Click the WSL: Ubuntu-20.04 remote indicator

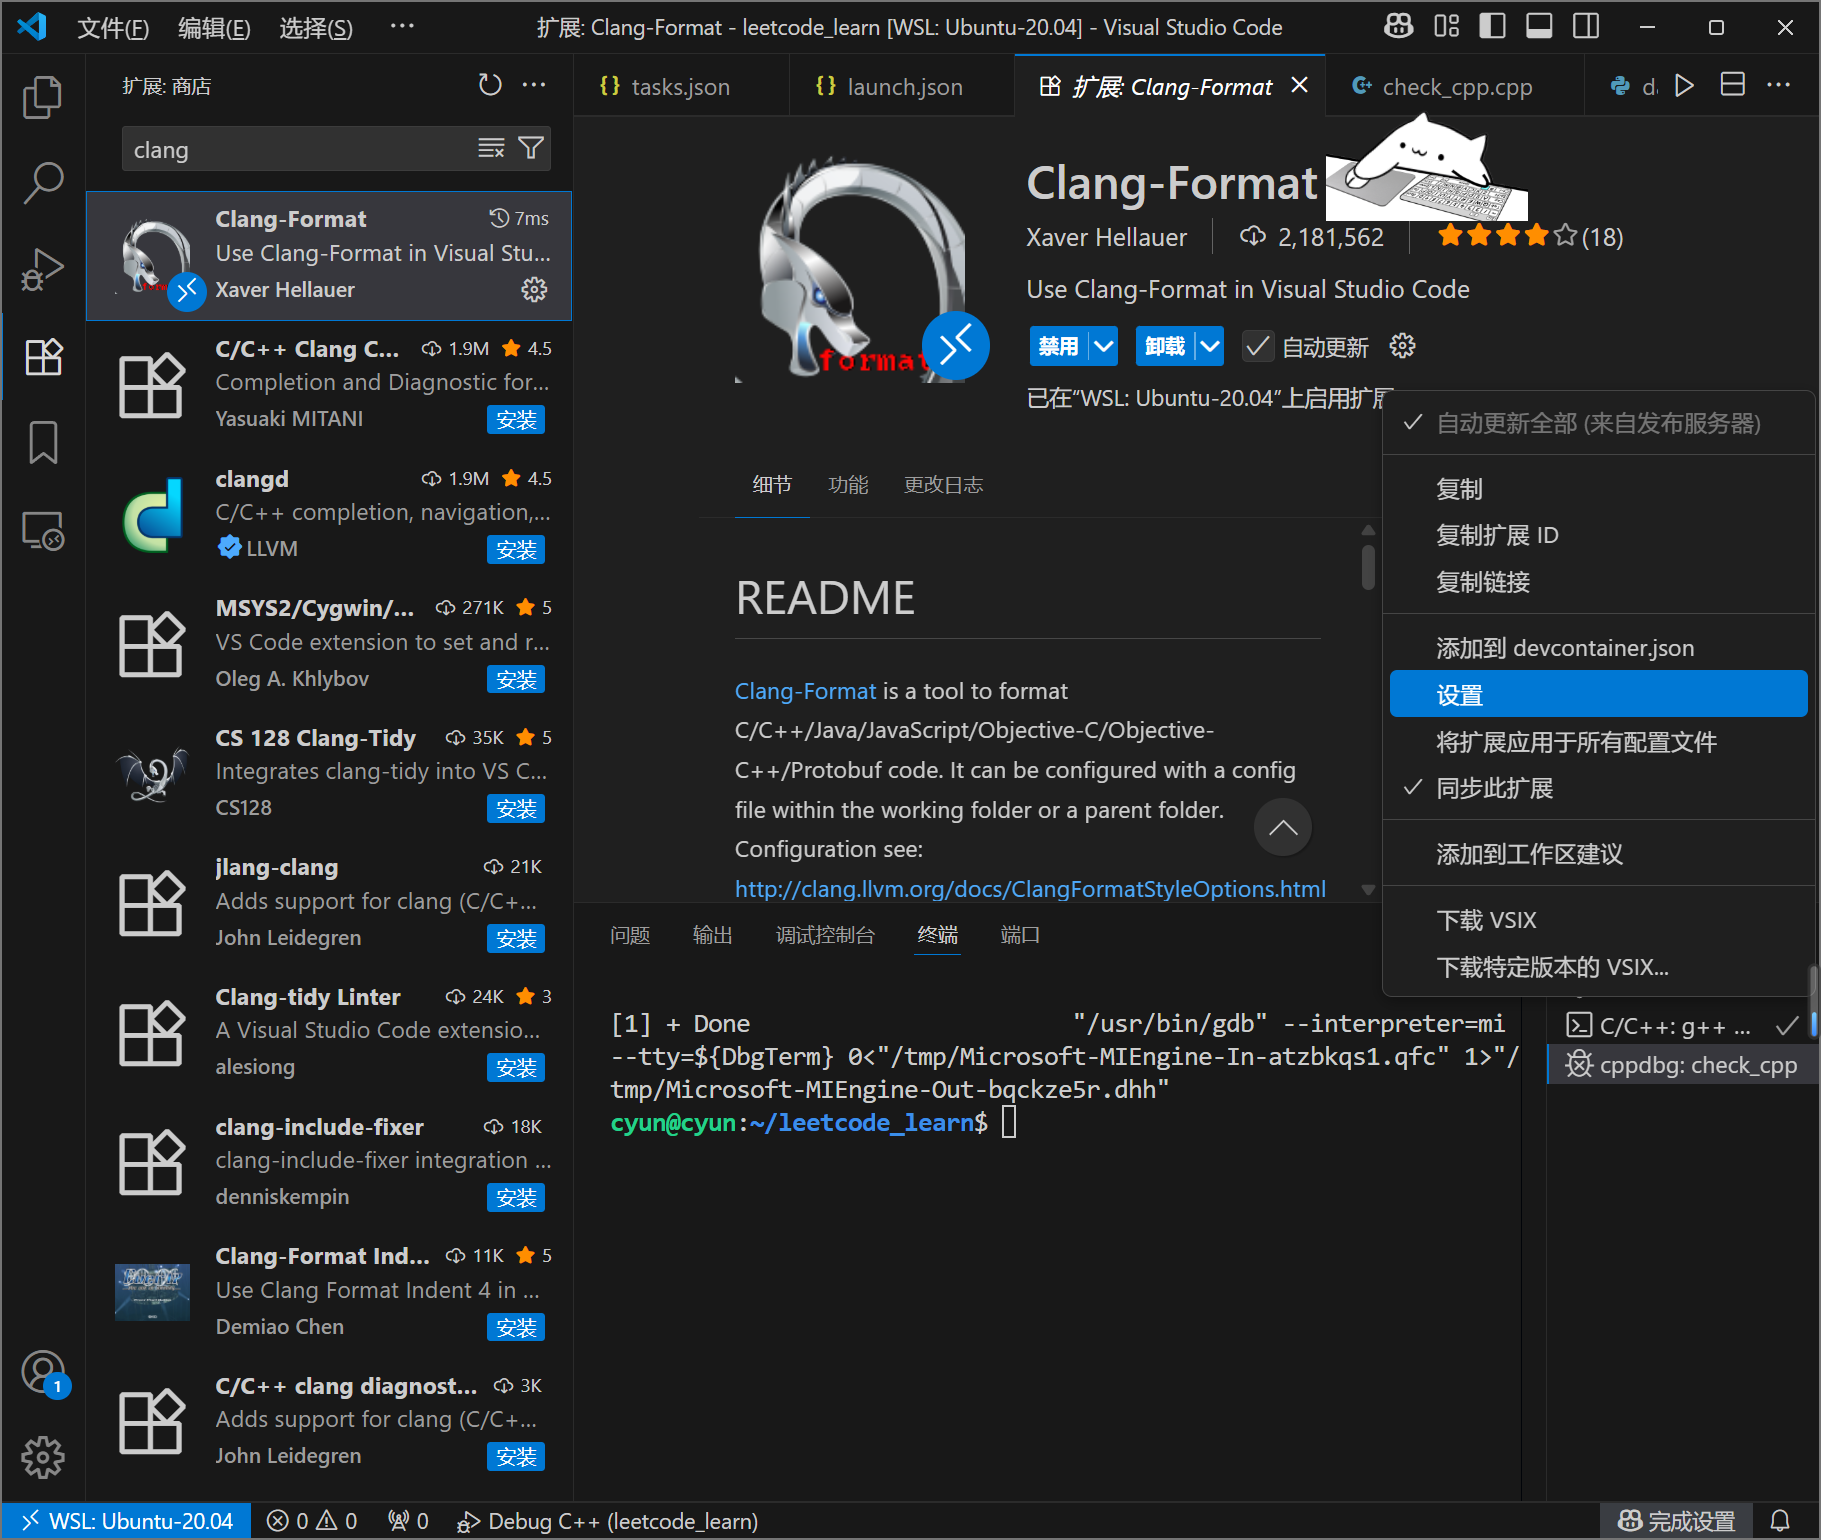click(127, 1521)
